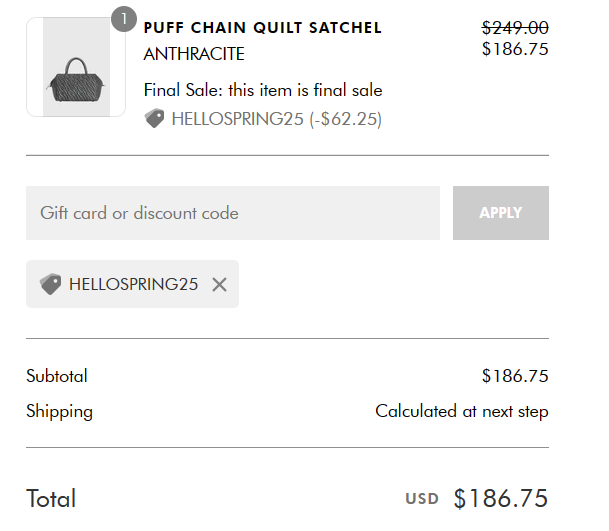609x531 pixels.
Task: Click the Subtotal label
Action: point(57,376)
